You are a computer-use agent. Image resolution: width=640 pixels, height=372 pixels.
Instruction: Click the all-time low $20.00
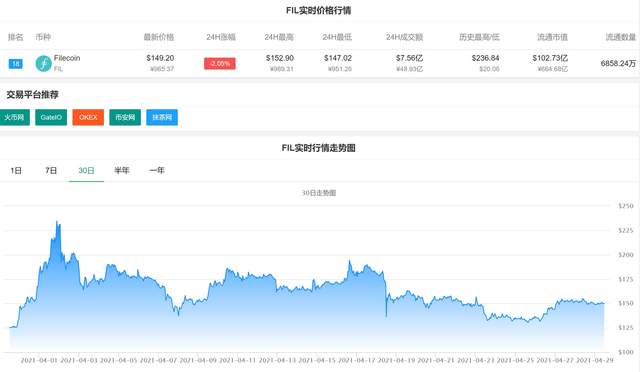pos(489,69)
